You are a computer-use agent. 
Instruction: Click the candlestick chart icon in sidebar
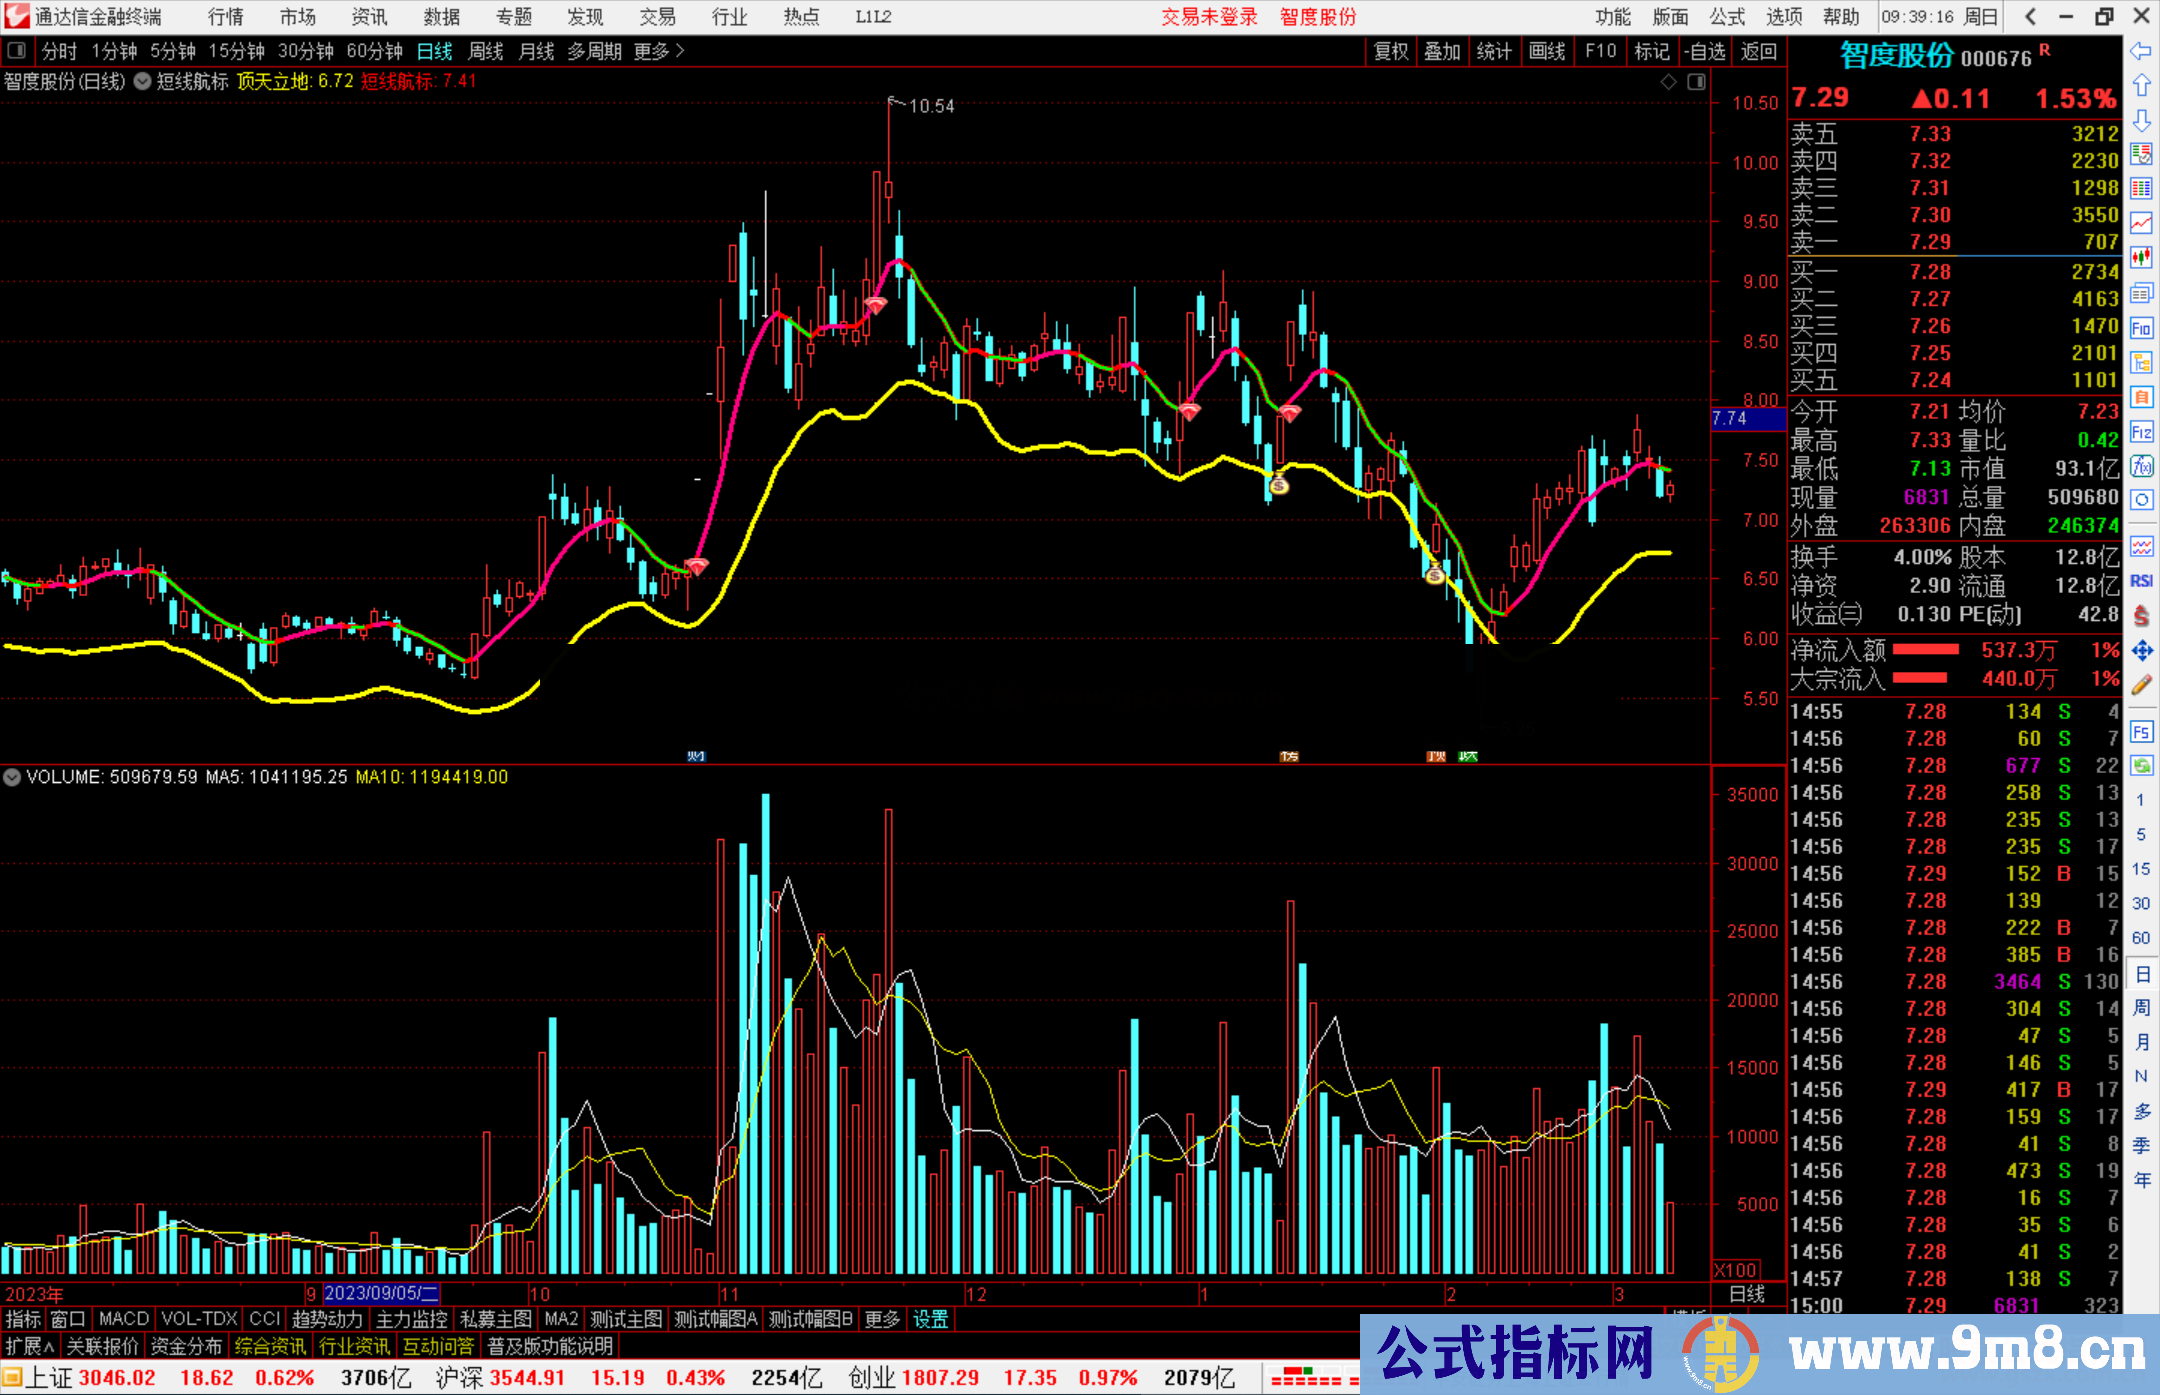2141,257
